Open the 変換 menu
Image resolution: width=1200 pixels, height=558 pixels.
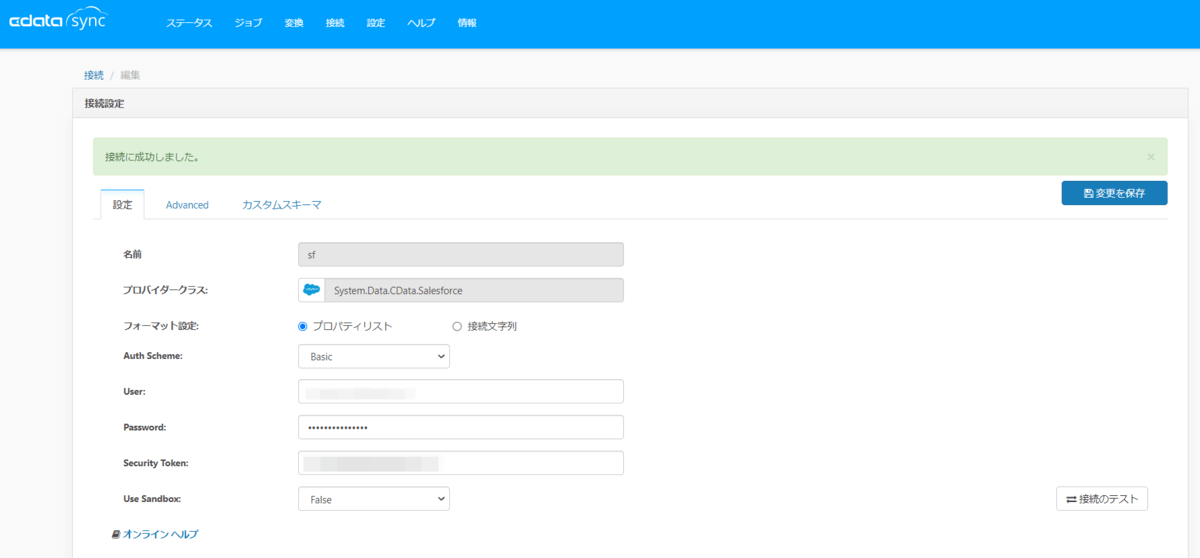(x=293, y=23)
